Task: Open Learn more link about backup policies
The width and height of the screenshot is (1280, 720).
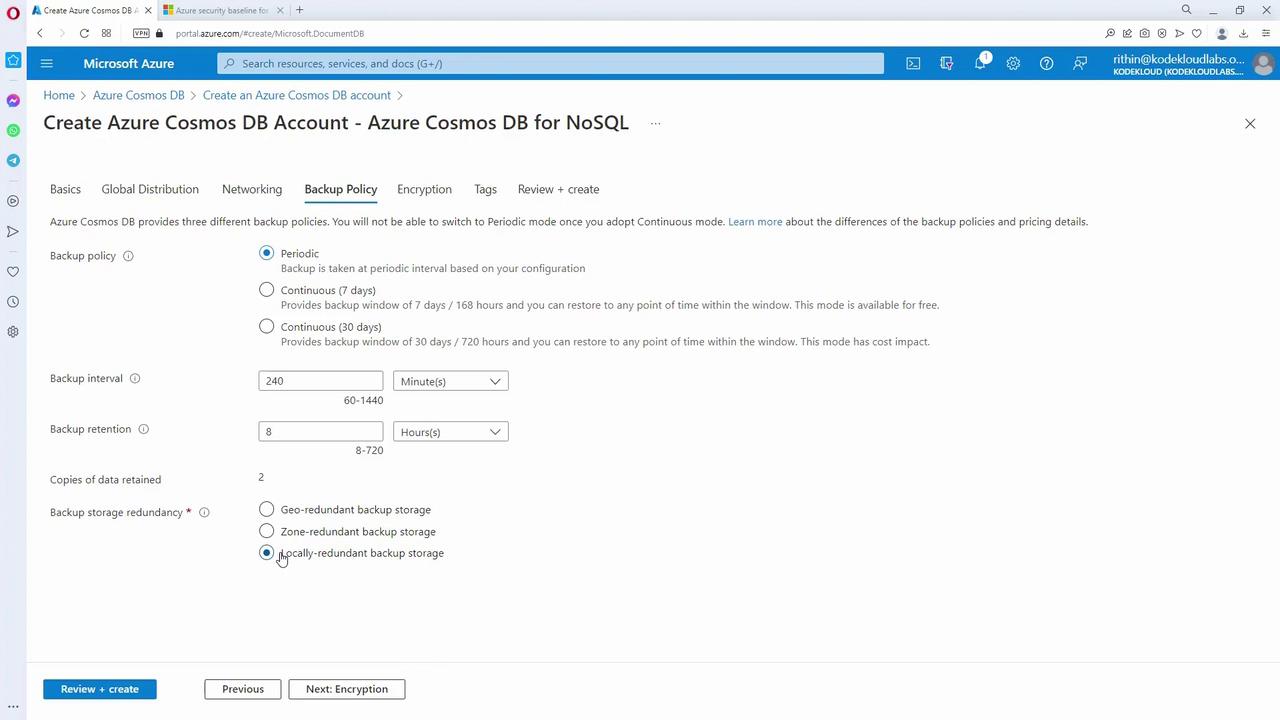Action: click(755, 222)
